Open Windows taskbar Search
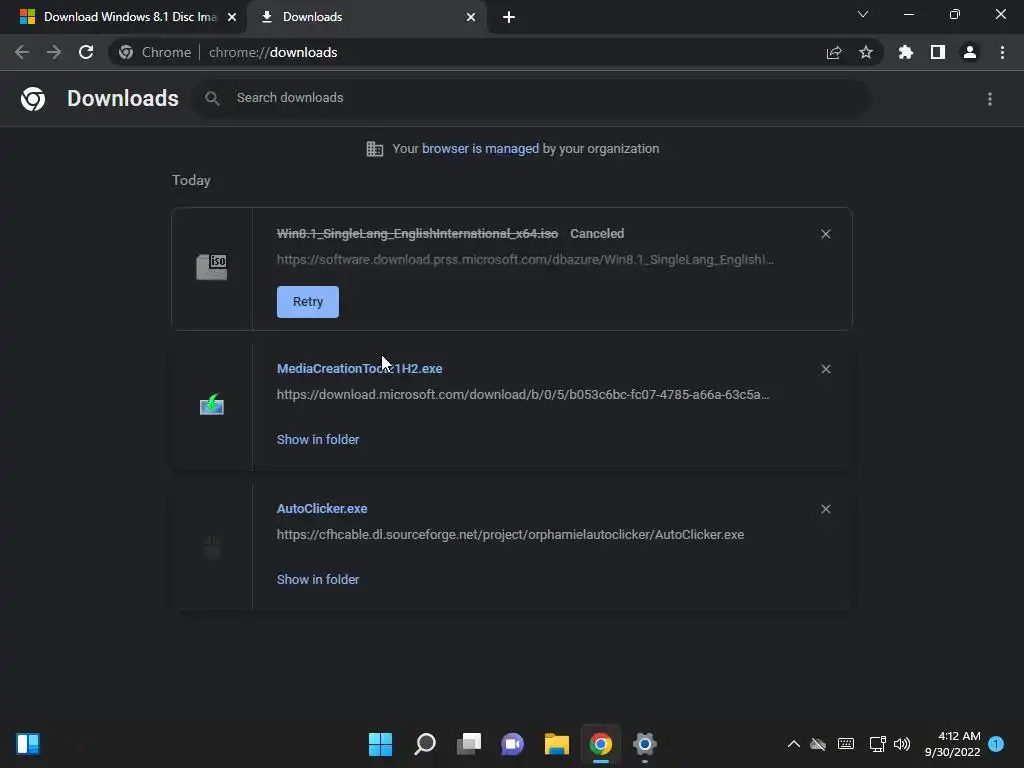The height and width of the screenshot is (768, 1024). 424,744
